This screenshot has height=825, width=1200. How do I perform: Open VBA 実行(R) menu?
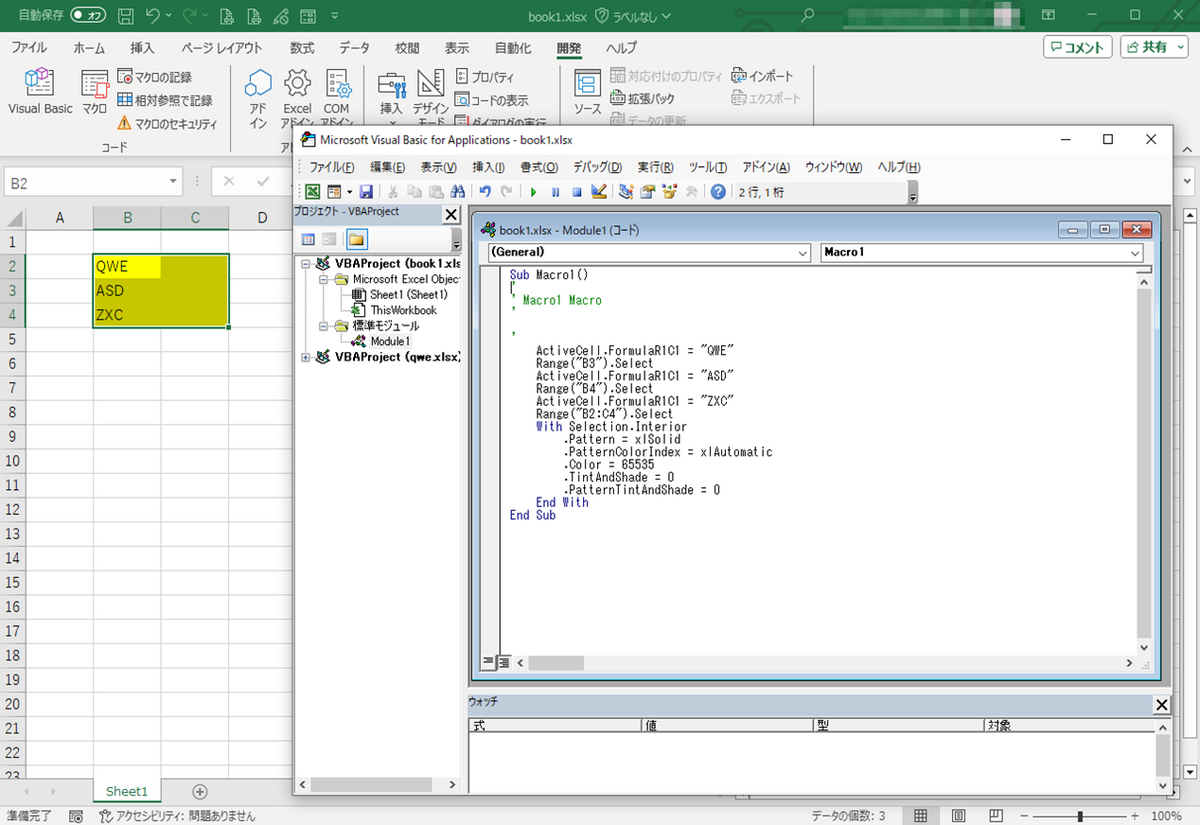click(655, 167)
